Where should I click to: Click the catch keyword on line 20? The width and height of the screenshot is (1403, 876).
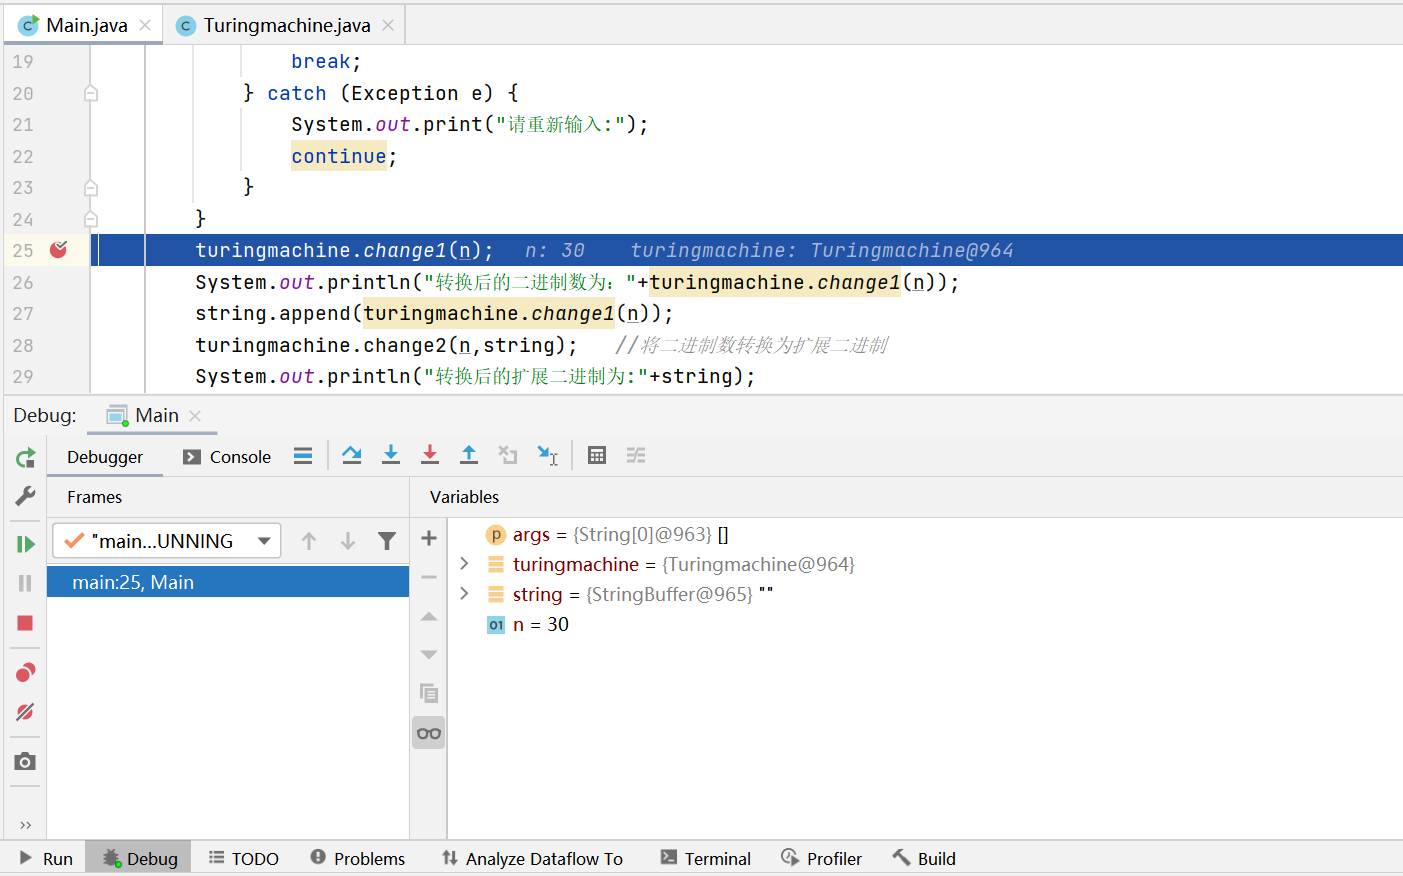(x=297, y=93)
